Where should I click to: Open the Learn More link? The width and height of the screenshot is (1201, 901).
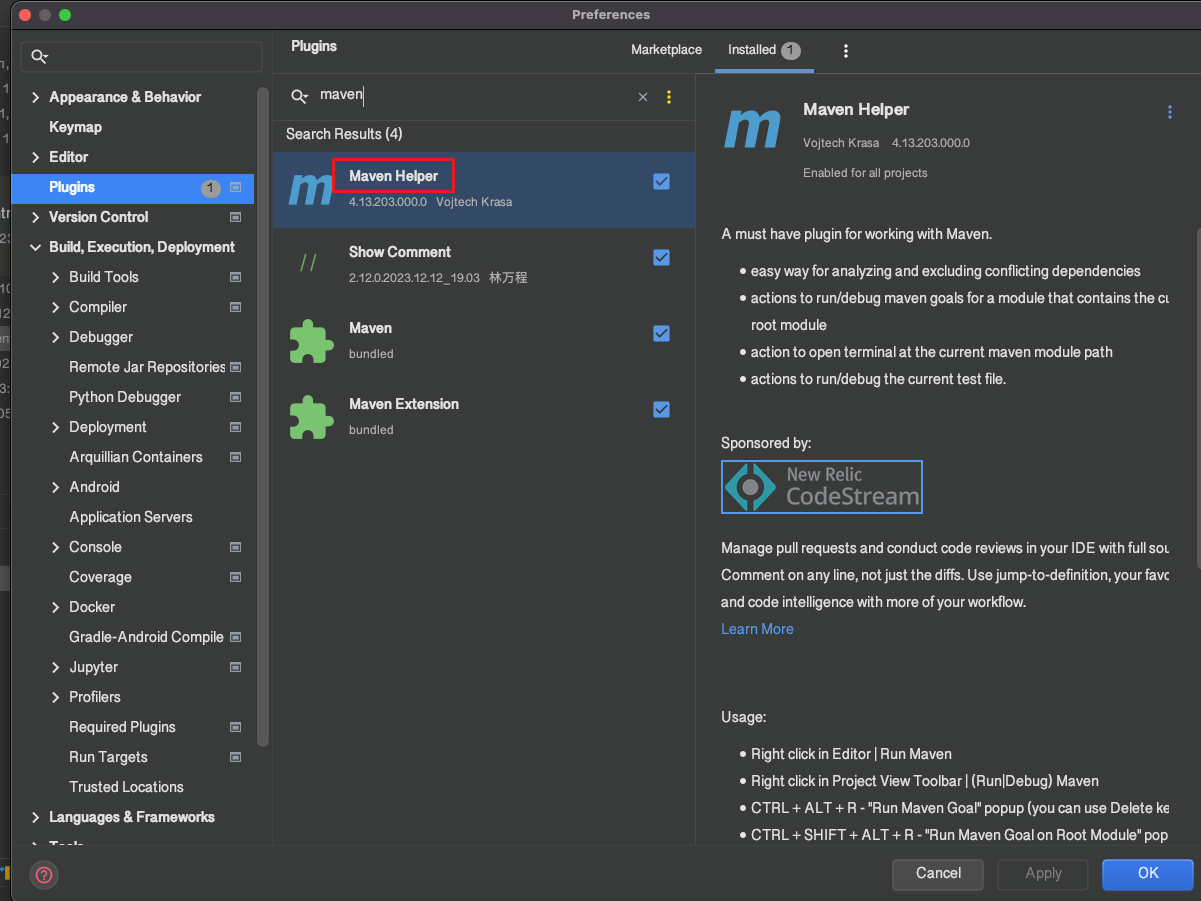point(757,629)
